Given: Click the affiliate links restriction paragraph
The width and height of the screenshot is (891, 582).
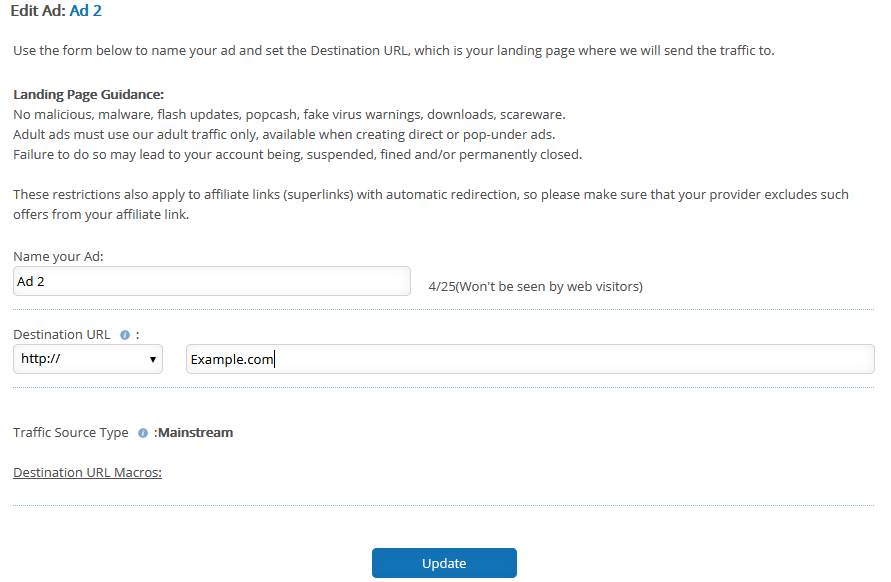Looking at the screenshot, I should pos(431,205).
